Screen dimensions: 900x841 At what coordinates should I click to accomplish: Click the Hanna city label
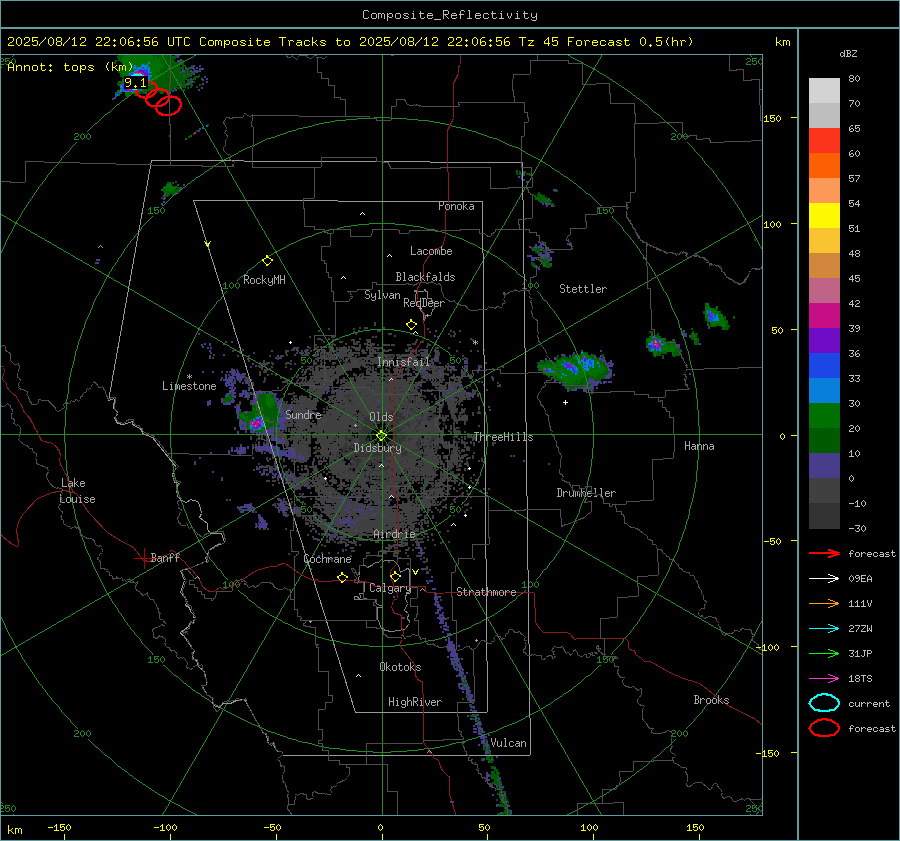click(x=699, y=446)
